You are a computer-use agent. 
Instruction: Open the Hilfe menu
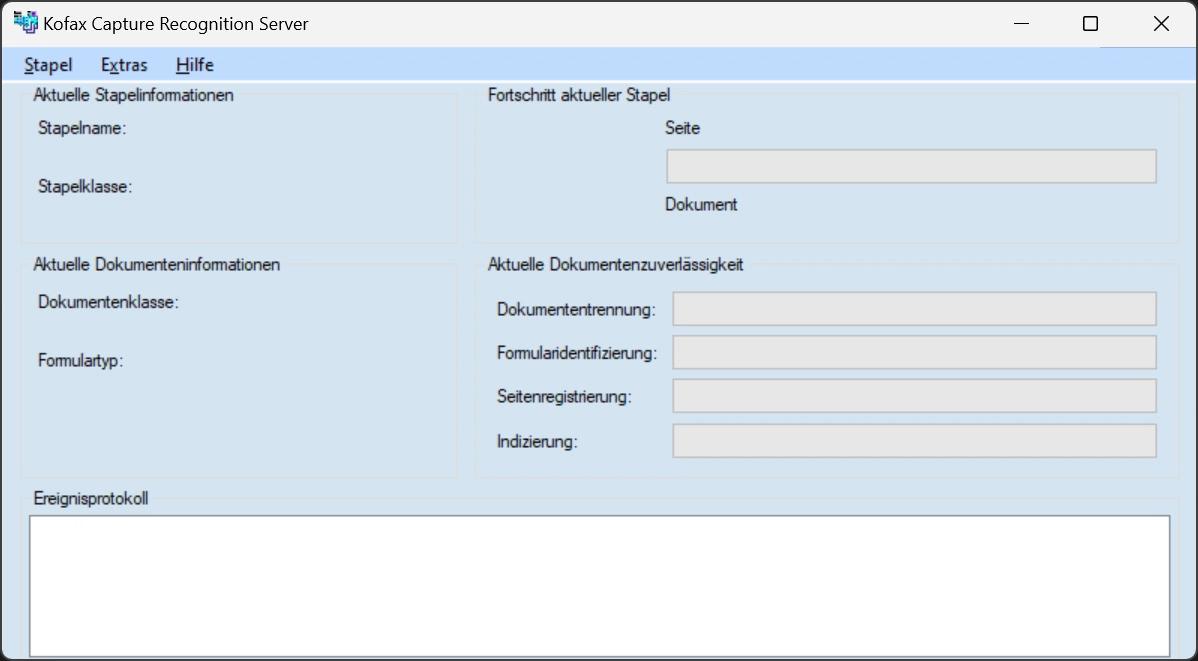point(194,65)
